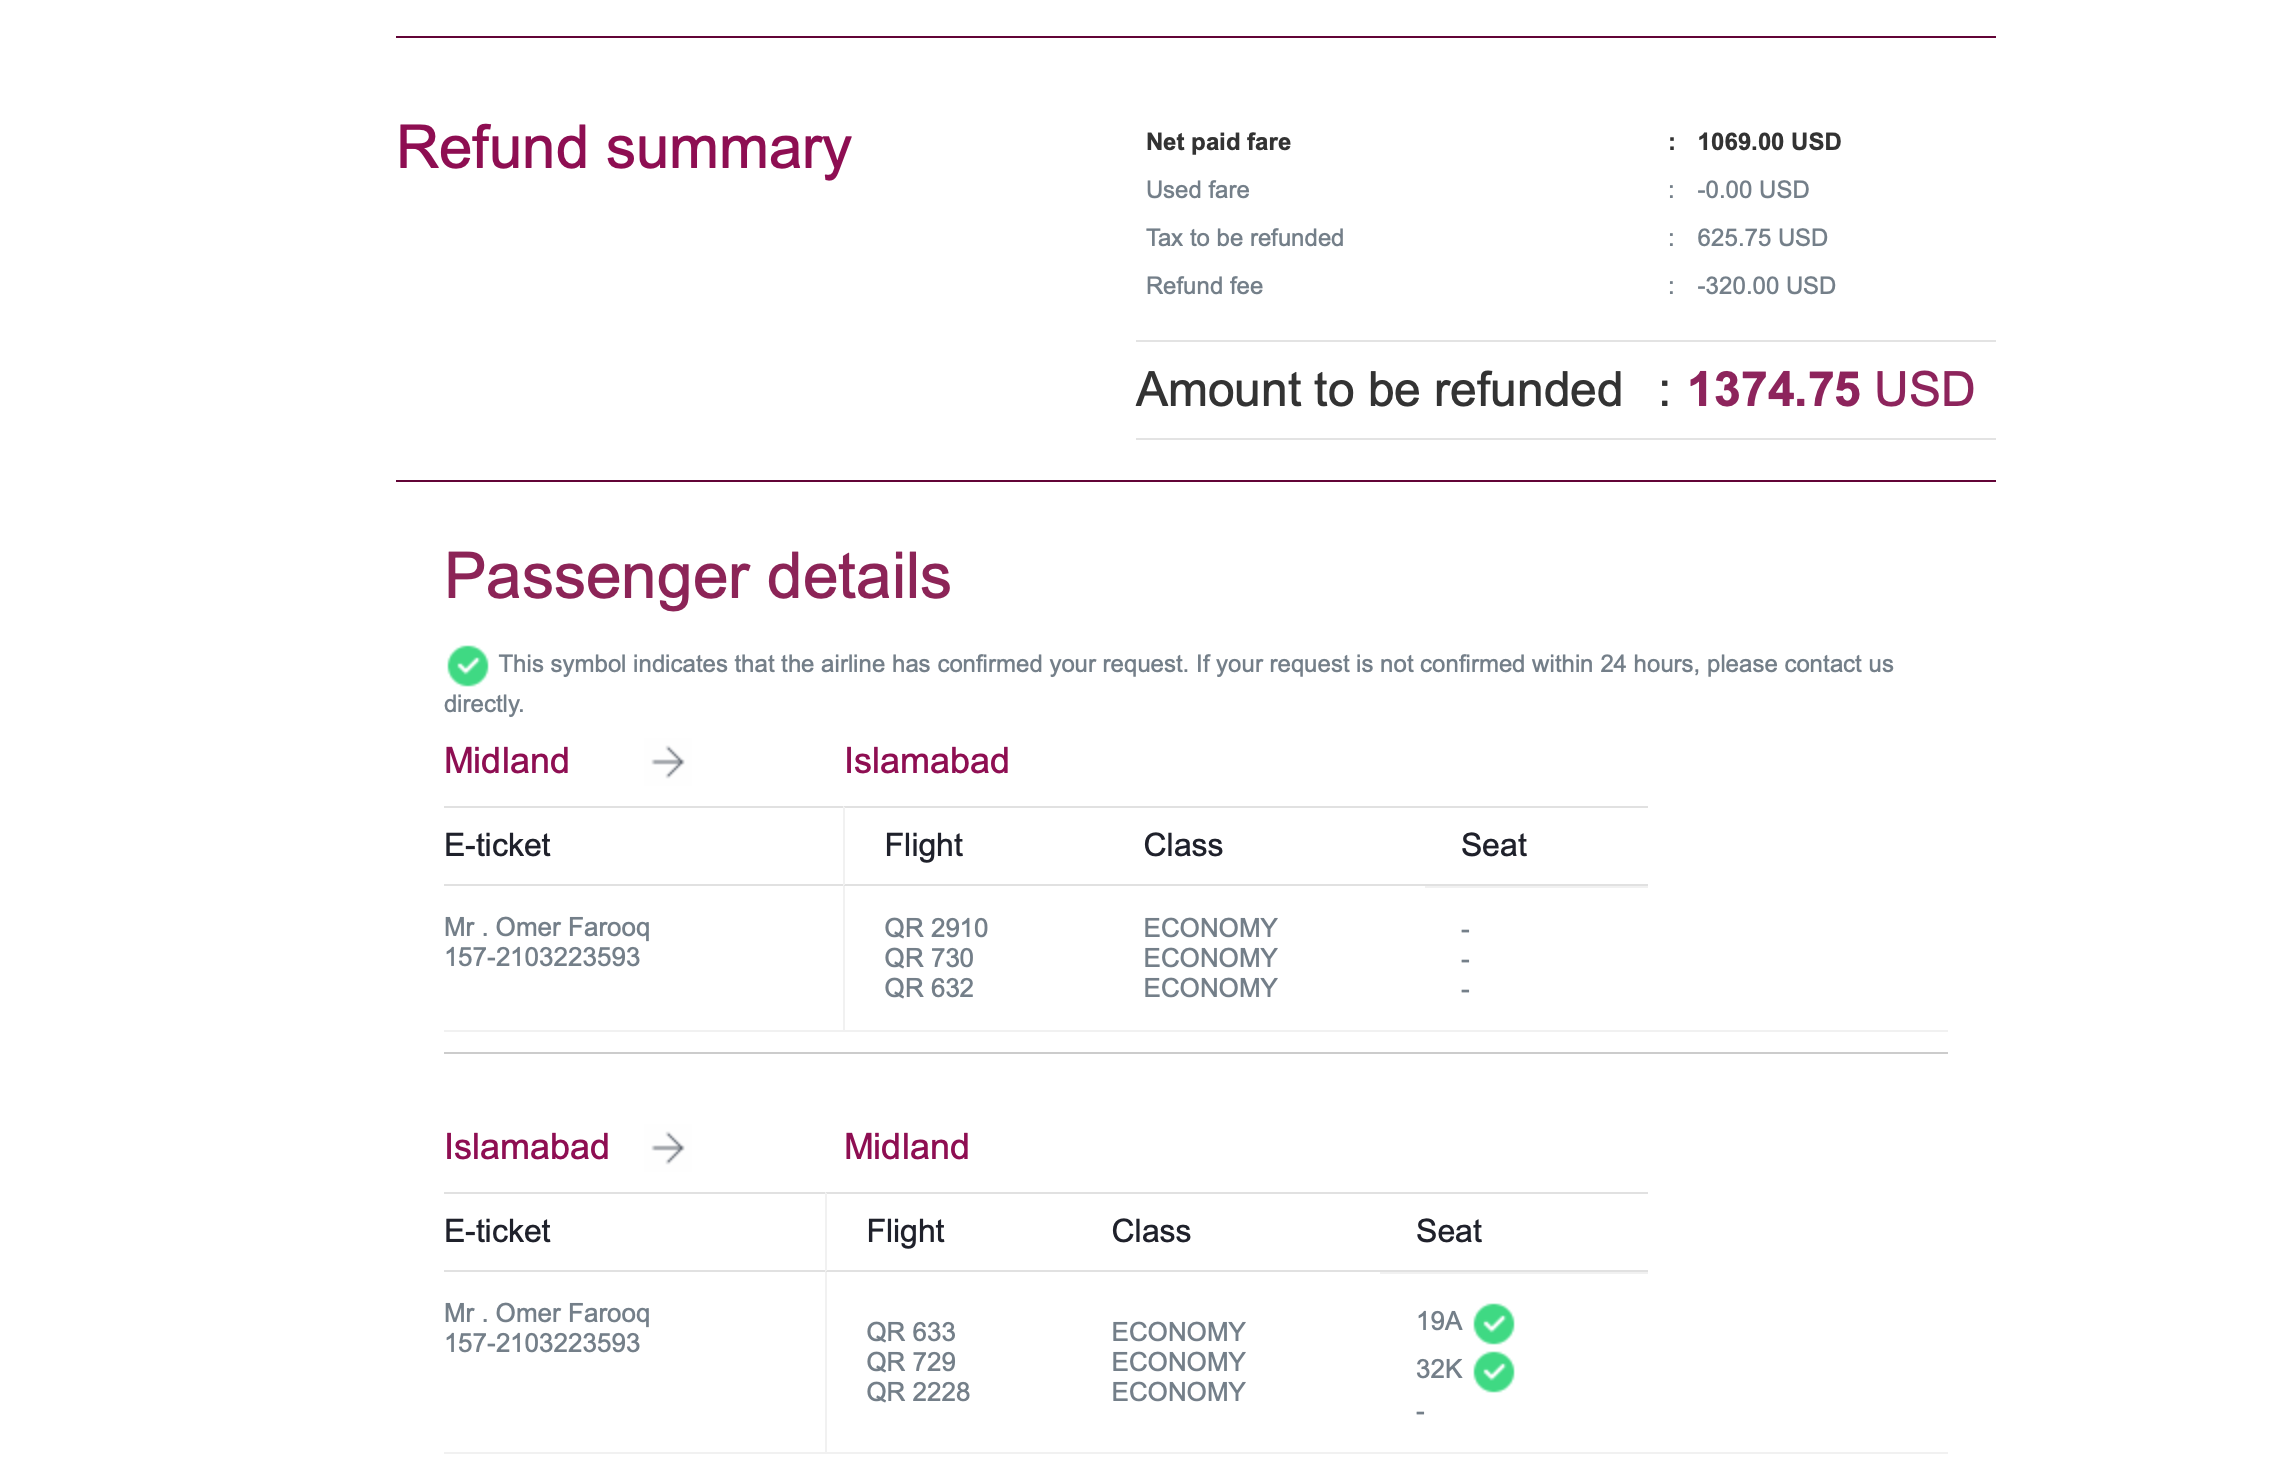Click the Seat column header in the return table

click(1448, 1231)
